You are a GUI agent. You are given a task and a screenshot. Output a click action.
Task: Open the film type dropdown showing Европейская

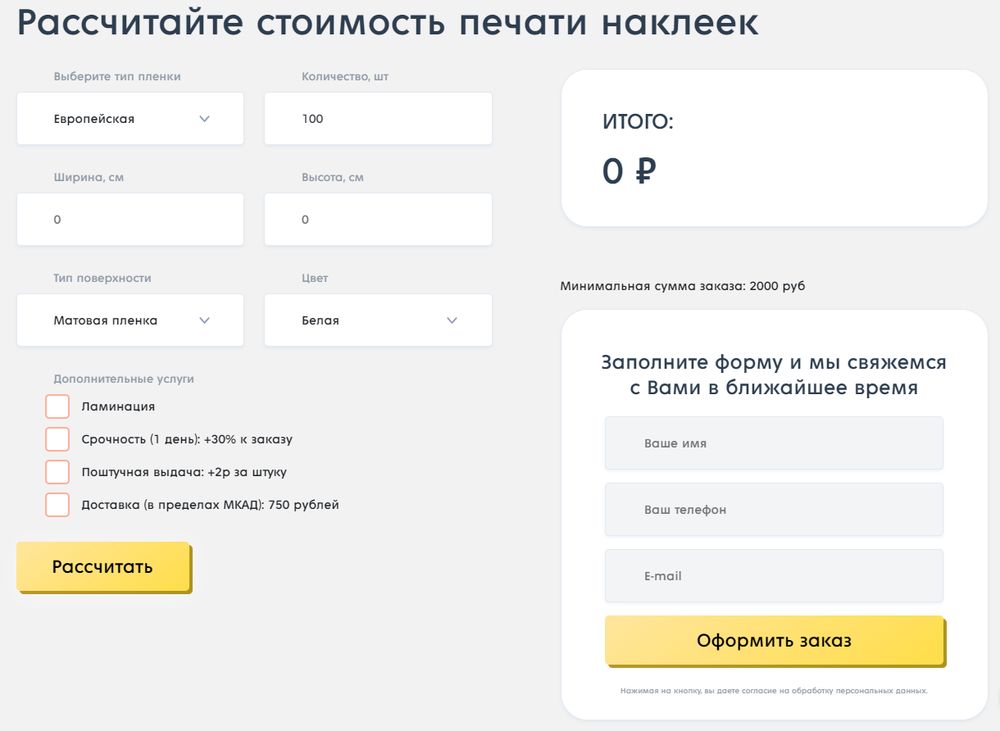tap(129, 119)
